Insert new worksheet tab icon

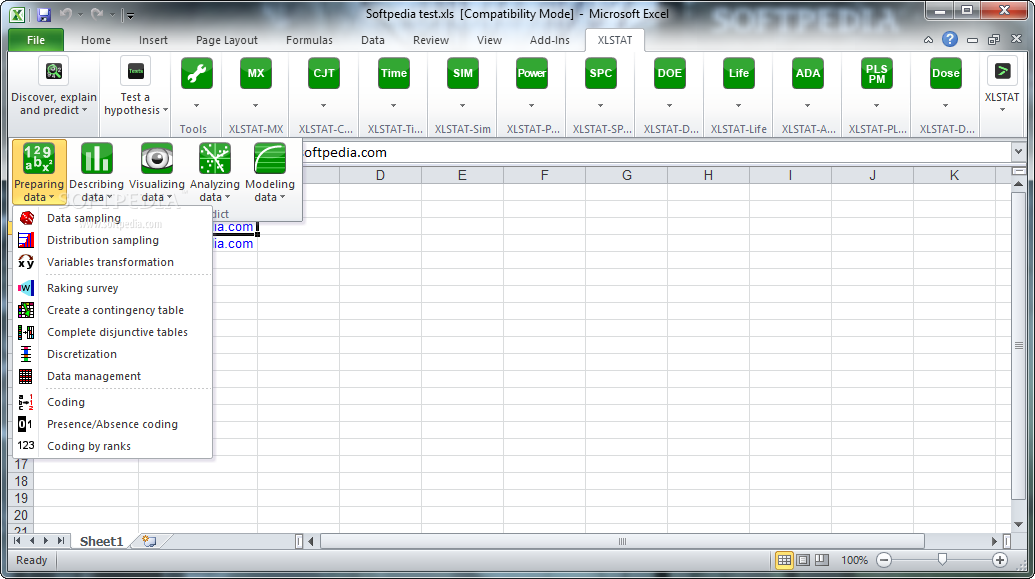tap(150, 541)
